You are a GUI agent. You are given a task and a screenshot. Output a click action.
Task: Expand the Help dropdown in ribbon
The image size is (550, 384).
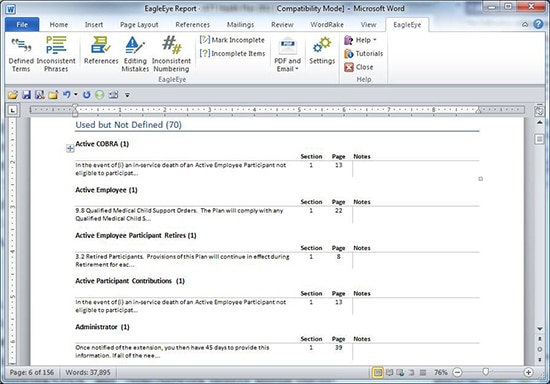pyautogui.click(x=360, y=40)
